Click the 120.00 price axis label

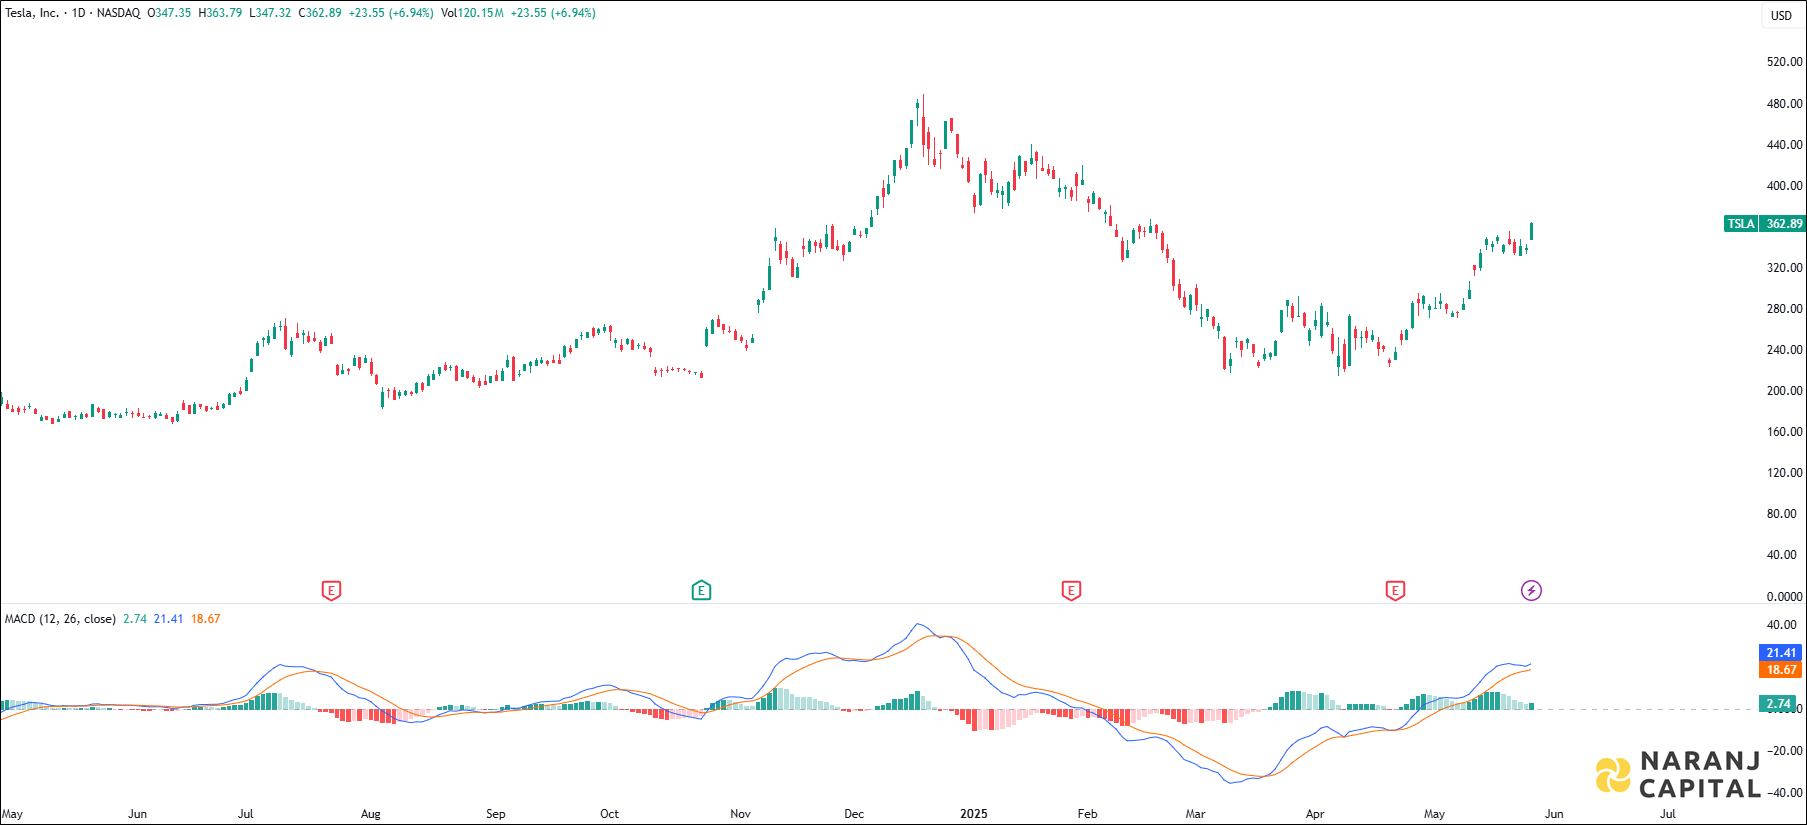coord(1784,473)
